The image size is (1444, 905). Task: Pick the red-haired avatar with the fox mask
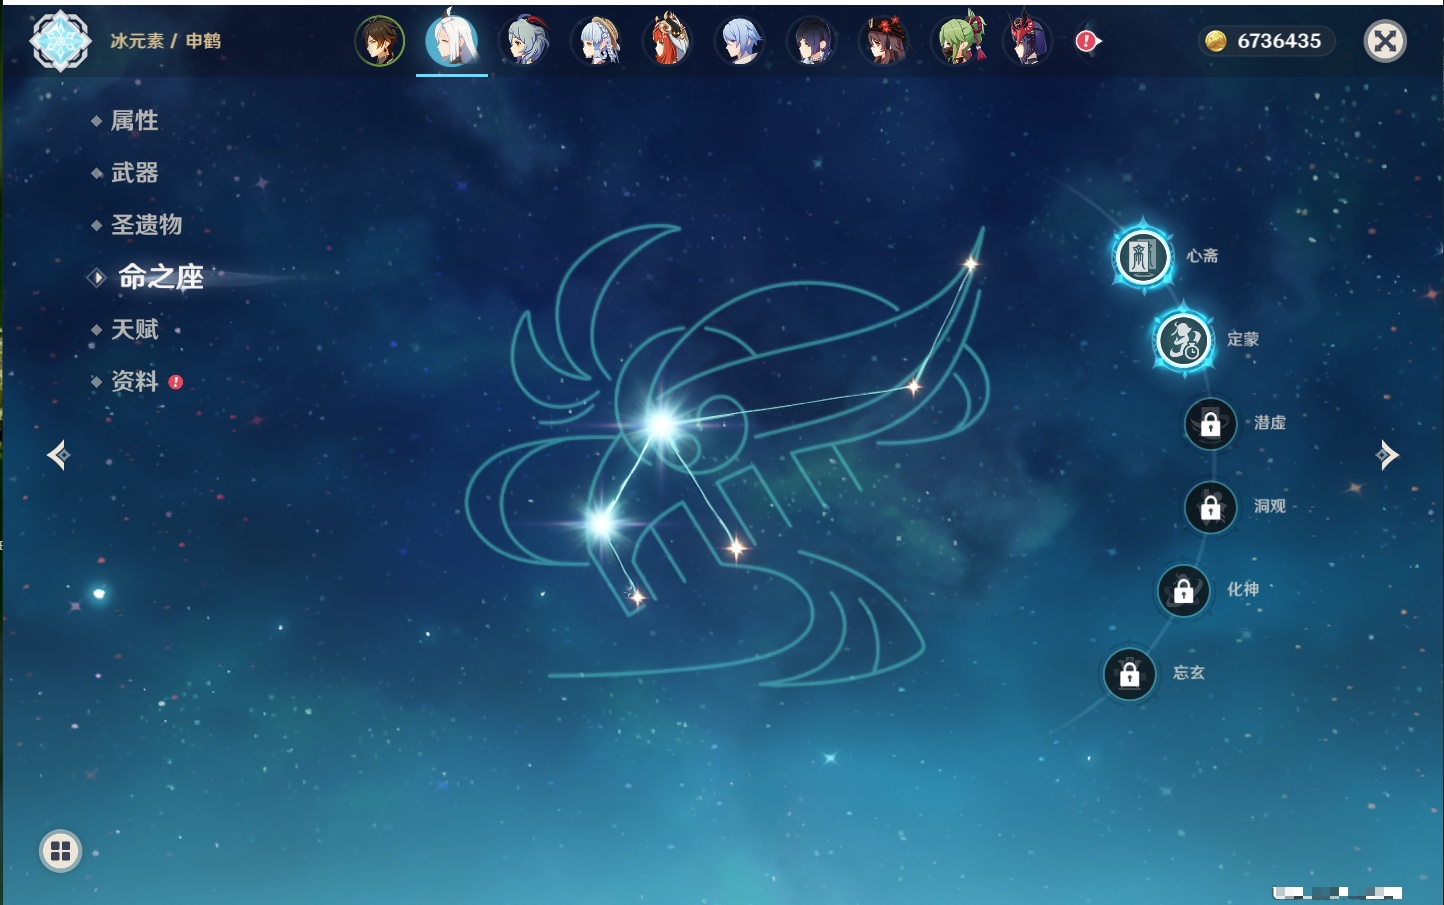coord(669,41)
